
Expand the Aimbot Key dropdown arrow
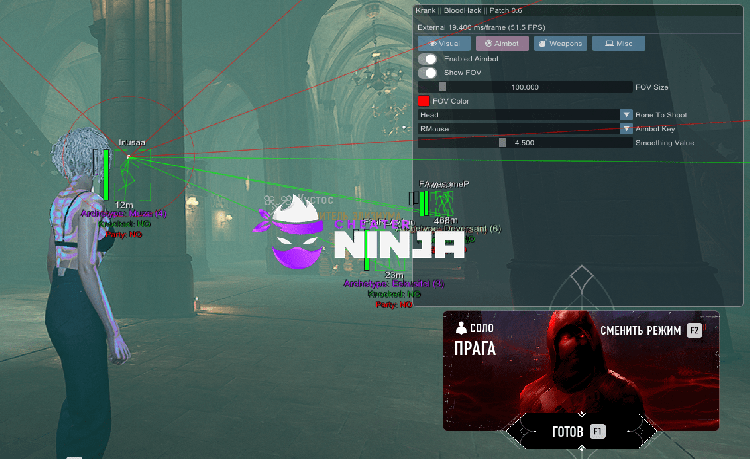626,129
